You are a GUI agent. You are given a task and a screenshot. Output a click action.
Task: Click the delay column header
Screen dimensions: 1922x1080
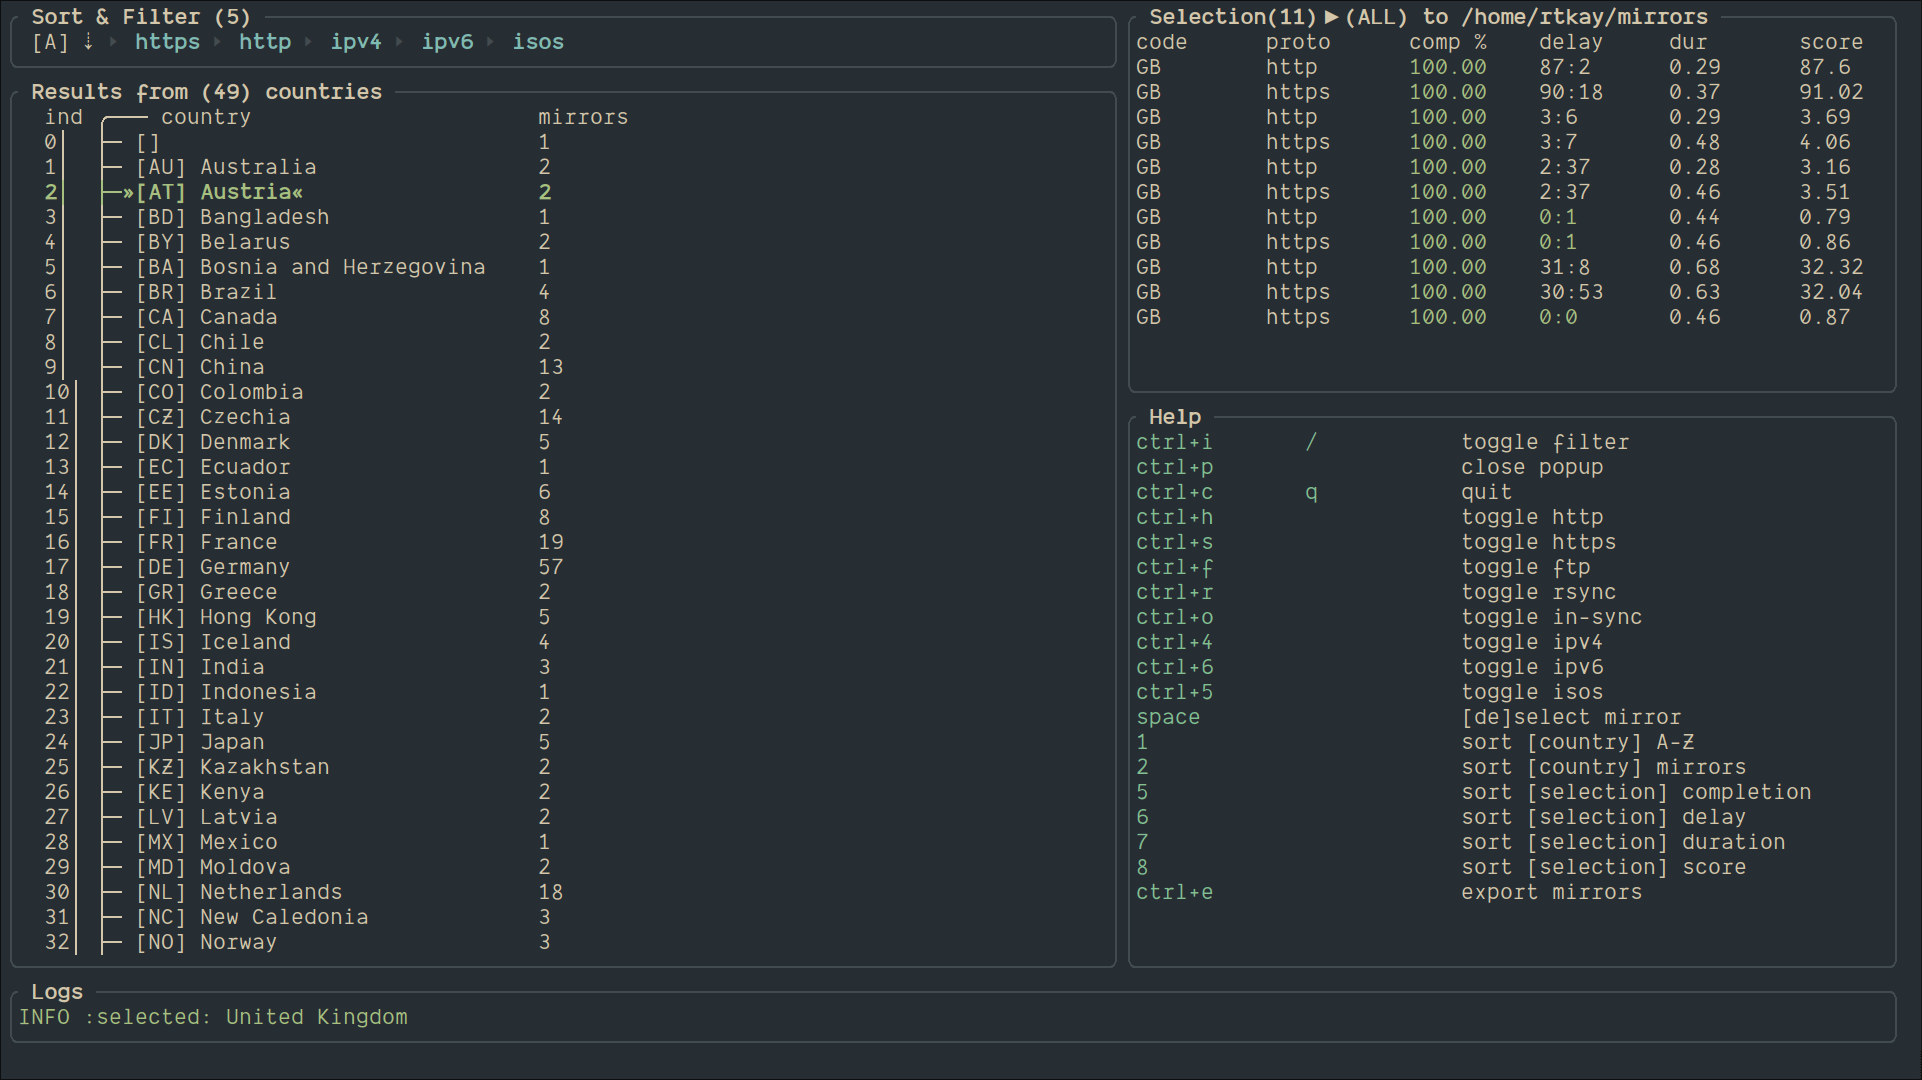pyautogui.click(x=1570, y=42)
